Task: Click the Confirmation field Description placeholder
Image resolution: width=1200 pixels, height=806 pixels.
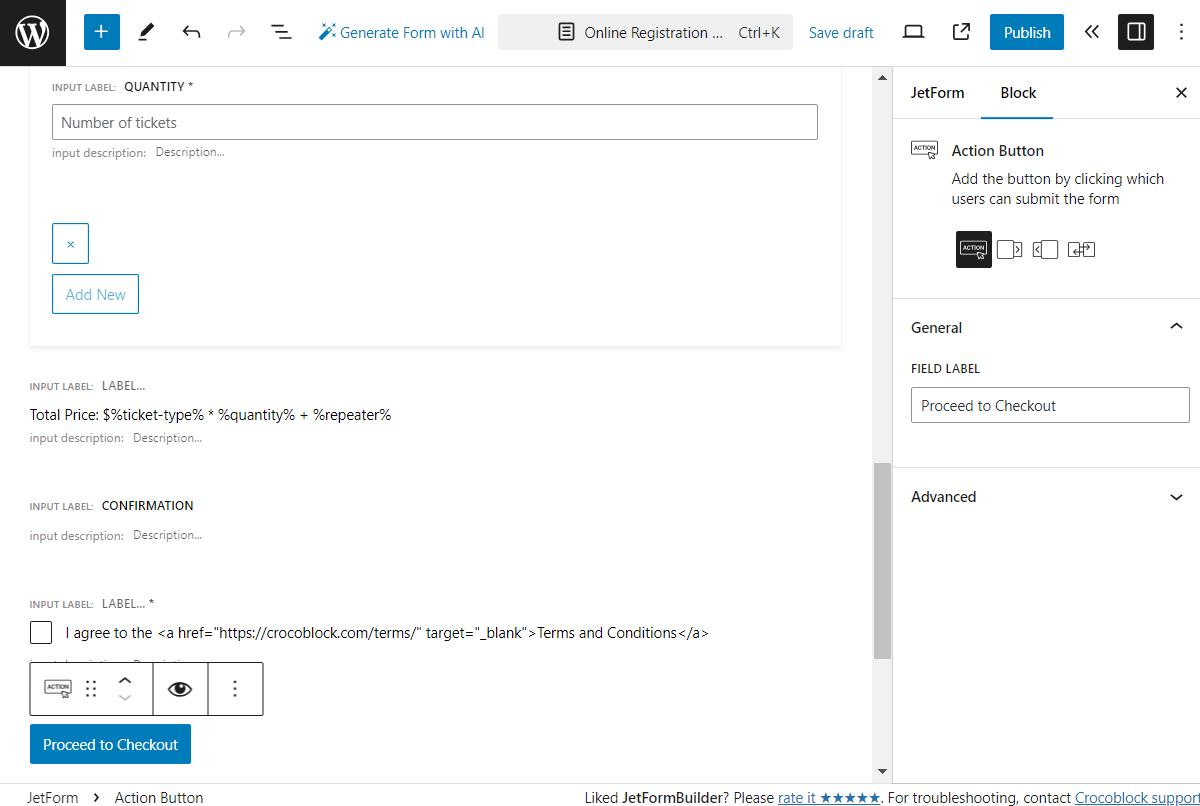Action: (167, 535)
